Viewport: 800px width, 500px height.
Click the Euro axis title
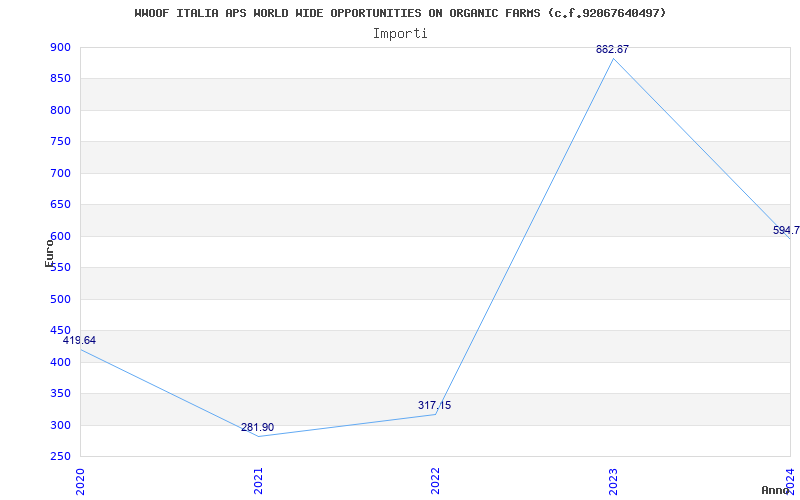coord(49,253)
